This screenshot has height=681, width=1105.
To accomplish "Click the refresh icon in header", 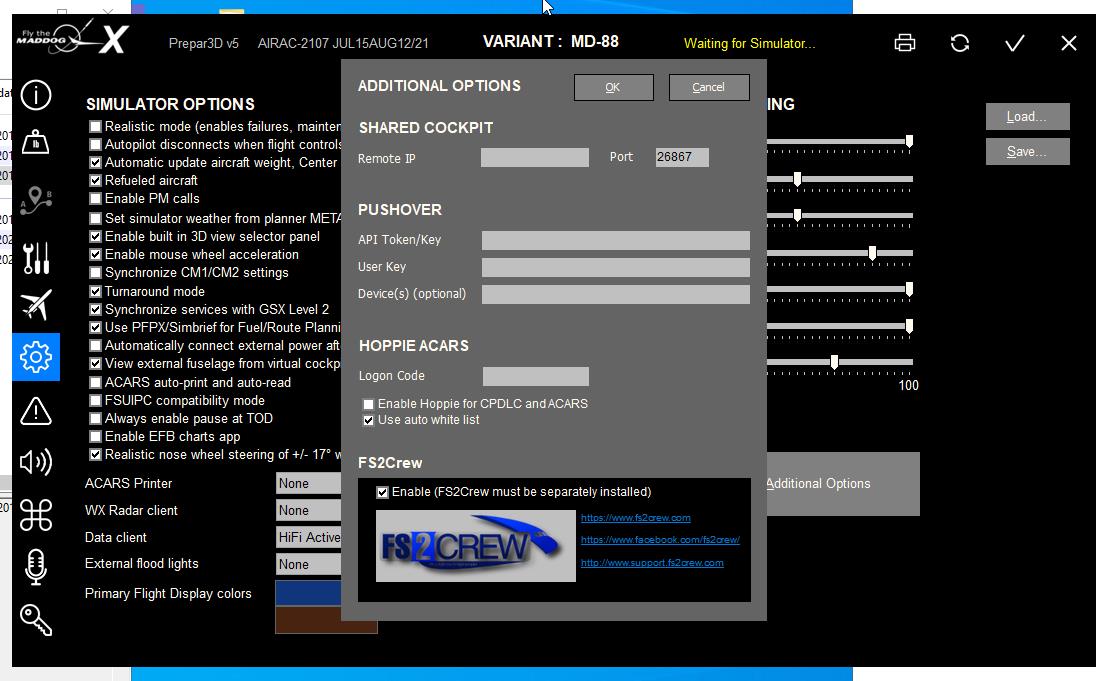I will (960, 43).
